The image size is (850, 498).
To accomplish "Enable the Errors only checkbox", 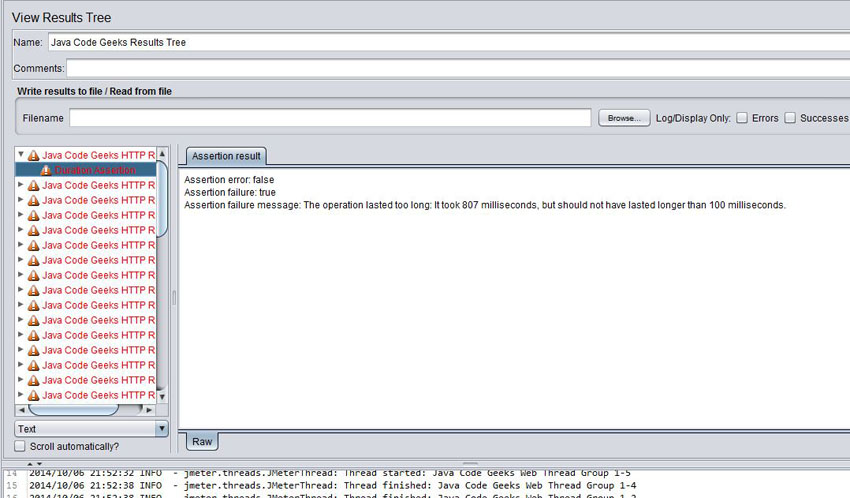I will [x=742, y=118].
